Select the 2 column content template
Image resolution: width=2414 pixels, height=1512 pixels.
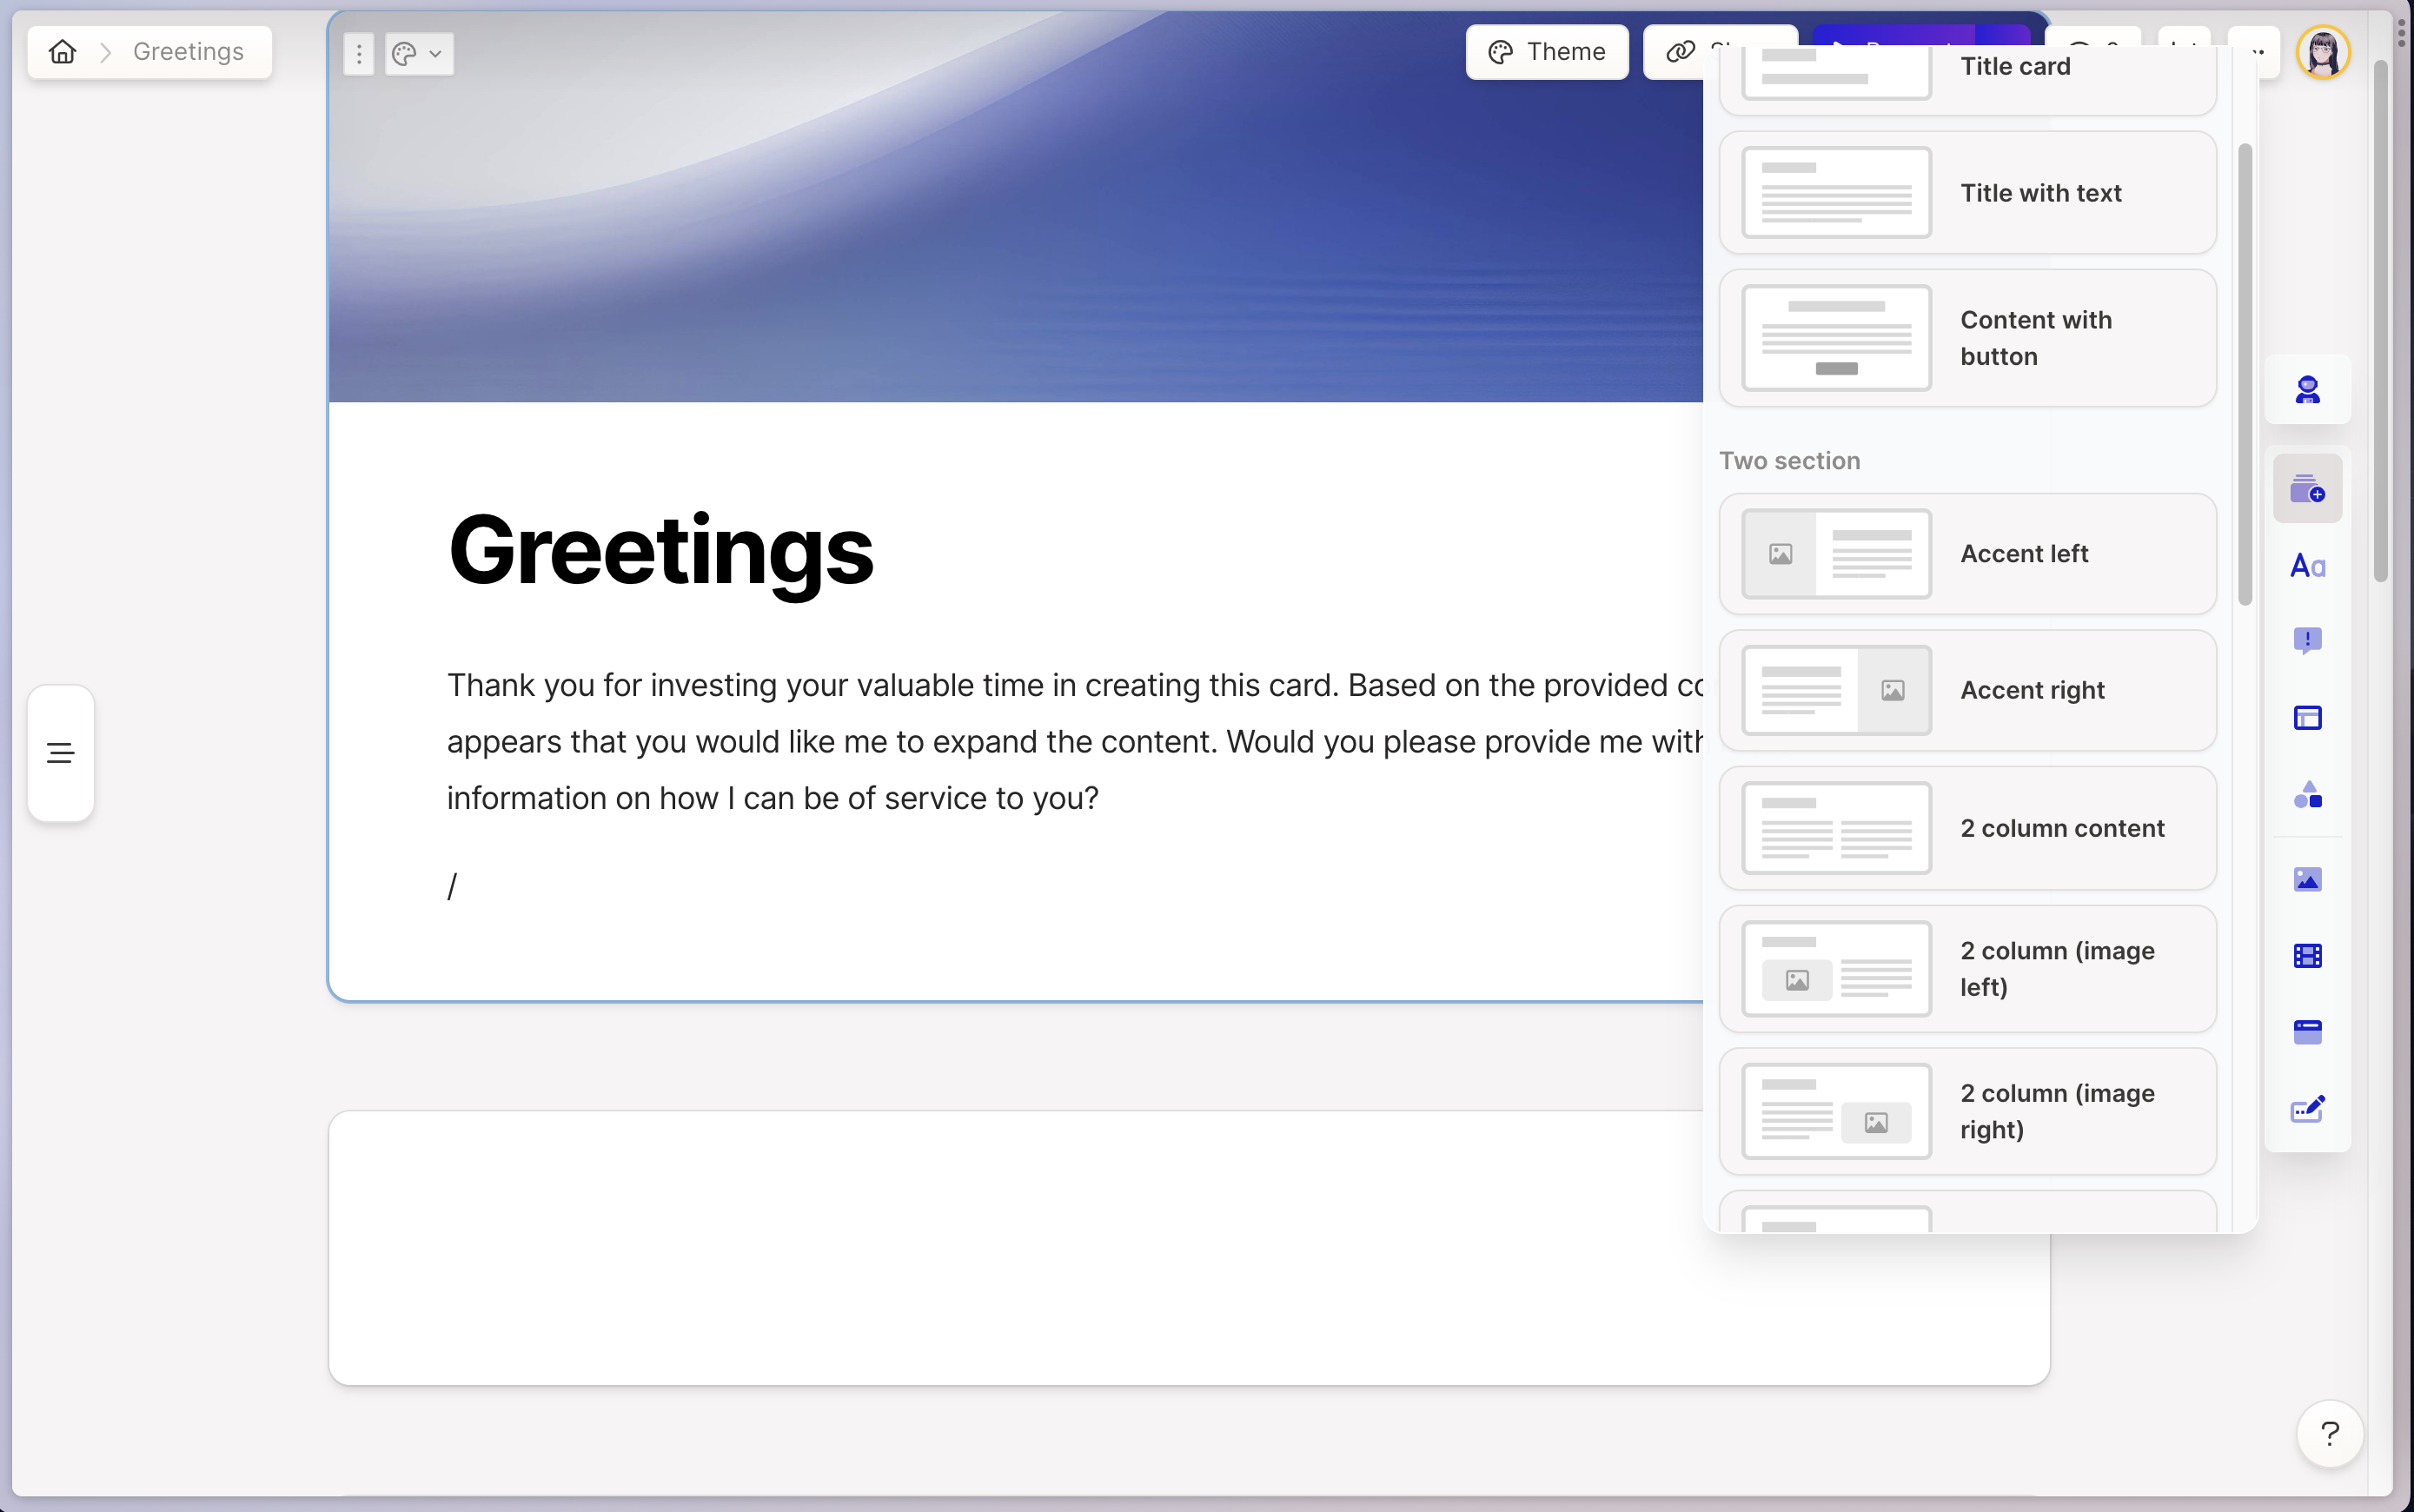[x=1967, y=828]
